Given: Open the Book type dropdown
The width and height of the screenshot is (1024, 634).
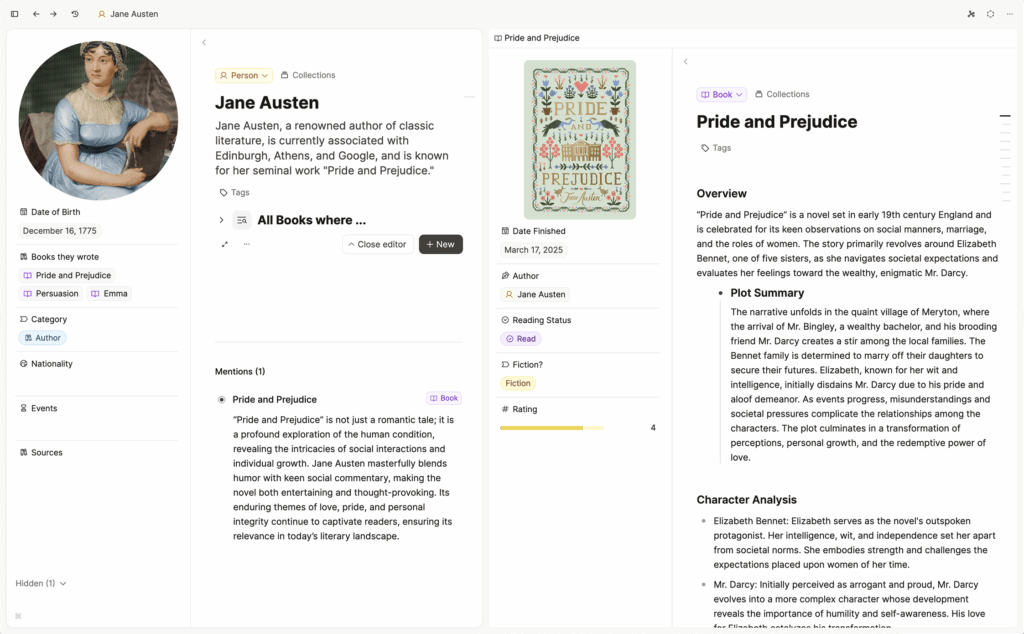Looking at the screenshot, I should [721, 95].
